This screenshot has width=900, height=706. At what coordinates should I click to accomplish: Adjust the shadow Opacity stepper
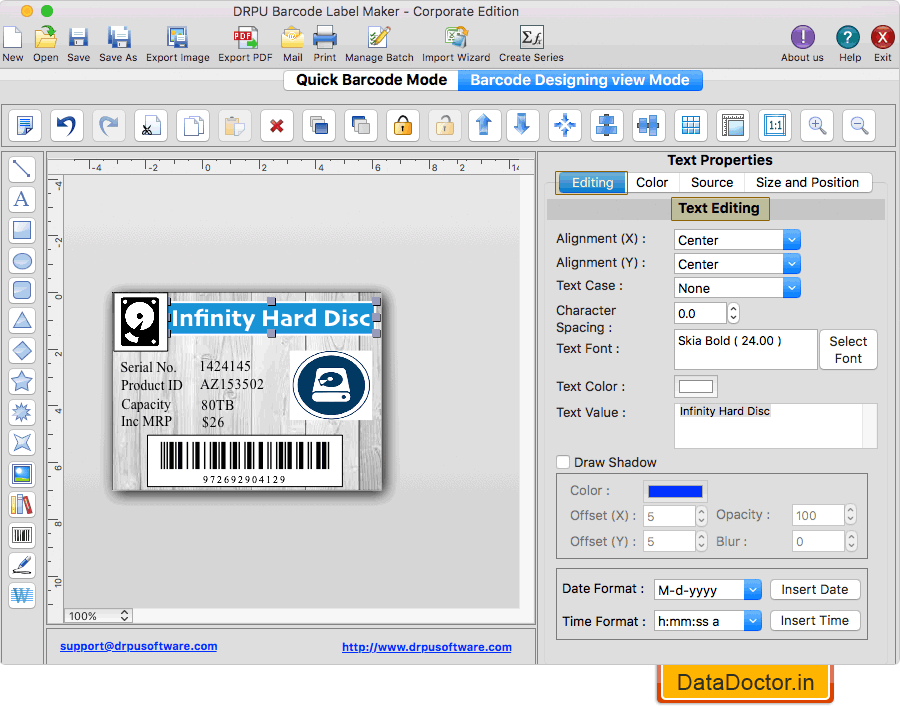(851, 515)
